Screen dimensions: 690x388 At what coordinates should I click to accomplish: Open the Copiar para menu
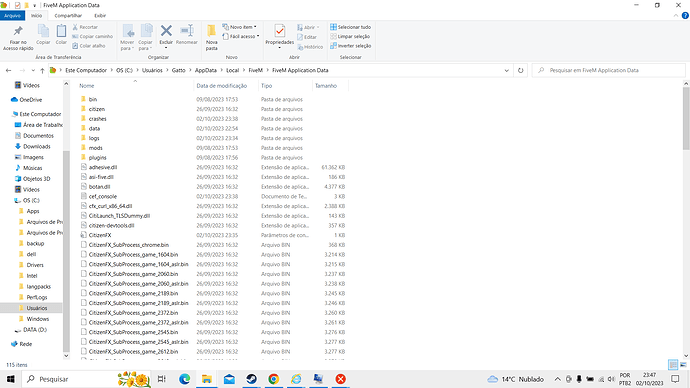[x=145, y=37]
